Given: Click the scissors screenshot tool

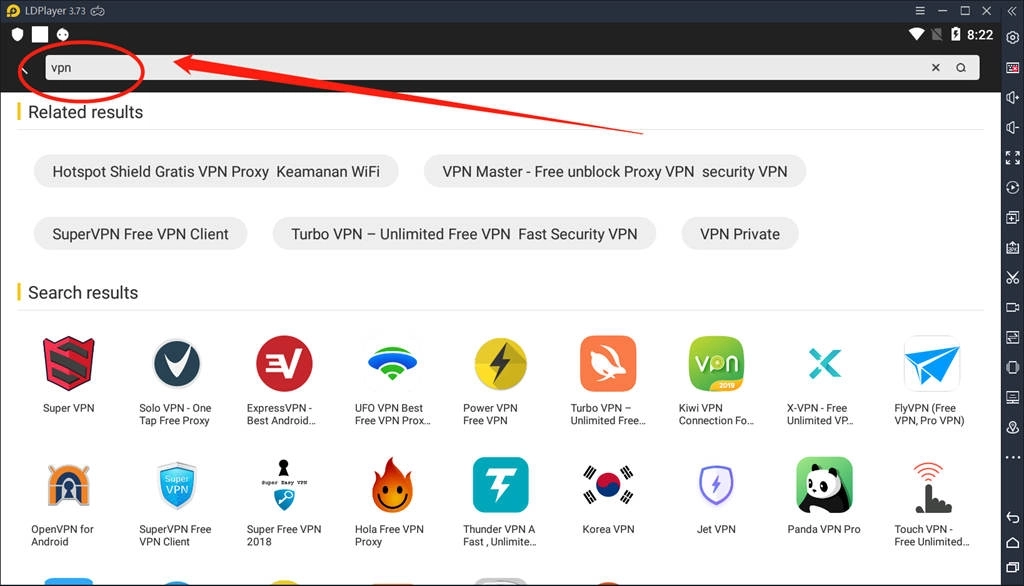Looking at the screenshot, I should (x=1012, y=277).
